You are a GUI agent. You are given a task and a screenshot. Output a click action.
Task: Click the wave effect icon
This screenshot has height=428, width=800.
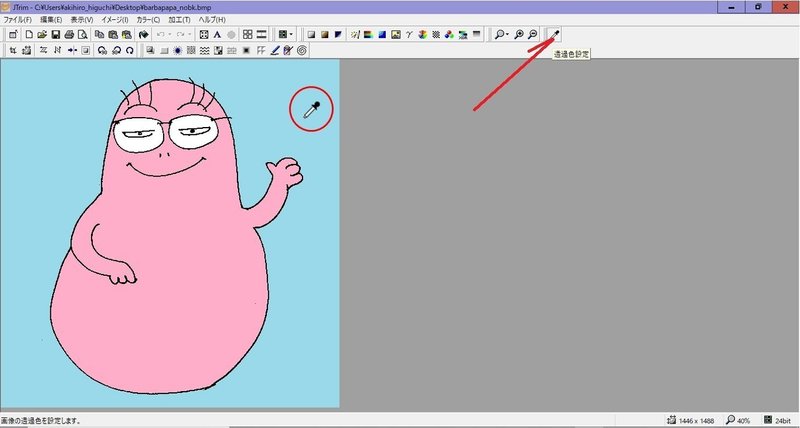click(x=204, y=50)
